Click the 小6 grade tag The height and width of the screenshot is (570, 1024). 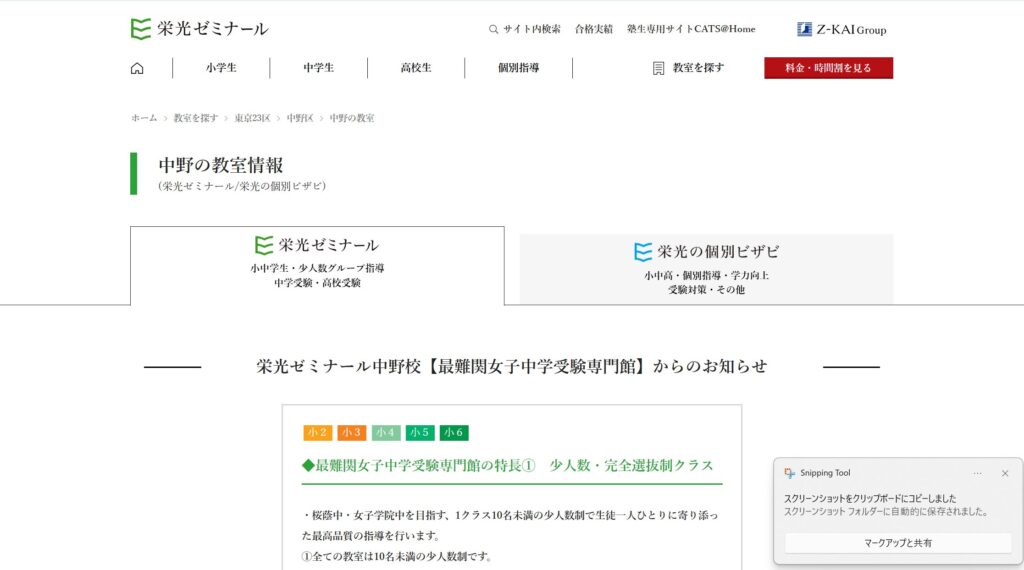pyautogui.click(x=454, y=433)
